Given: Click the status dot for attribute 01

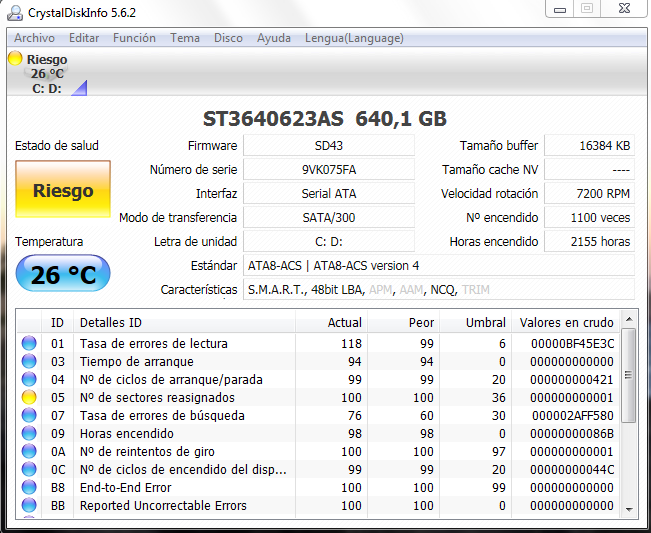Looking at the screenshot, I should (29, 343).
